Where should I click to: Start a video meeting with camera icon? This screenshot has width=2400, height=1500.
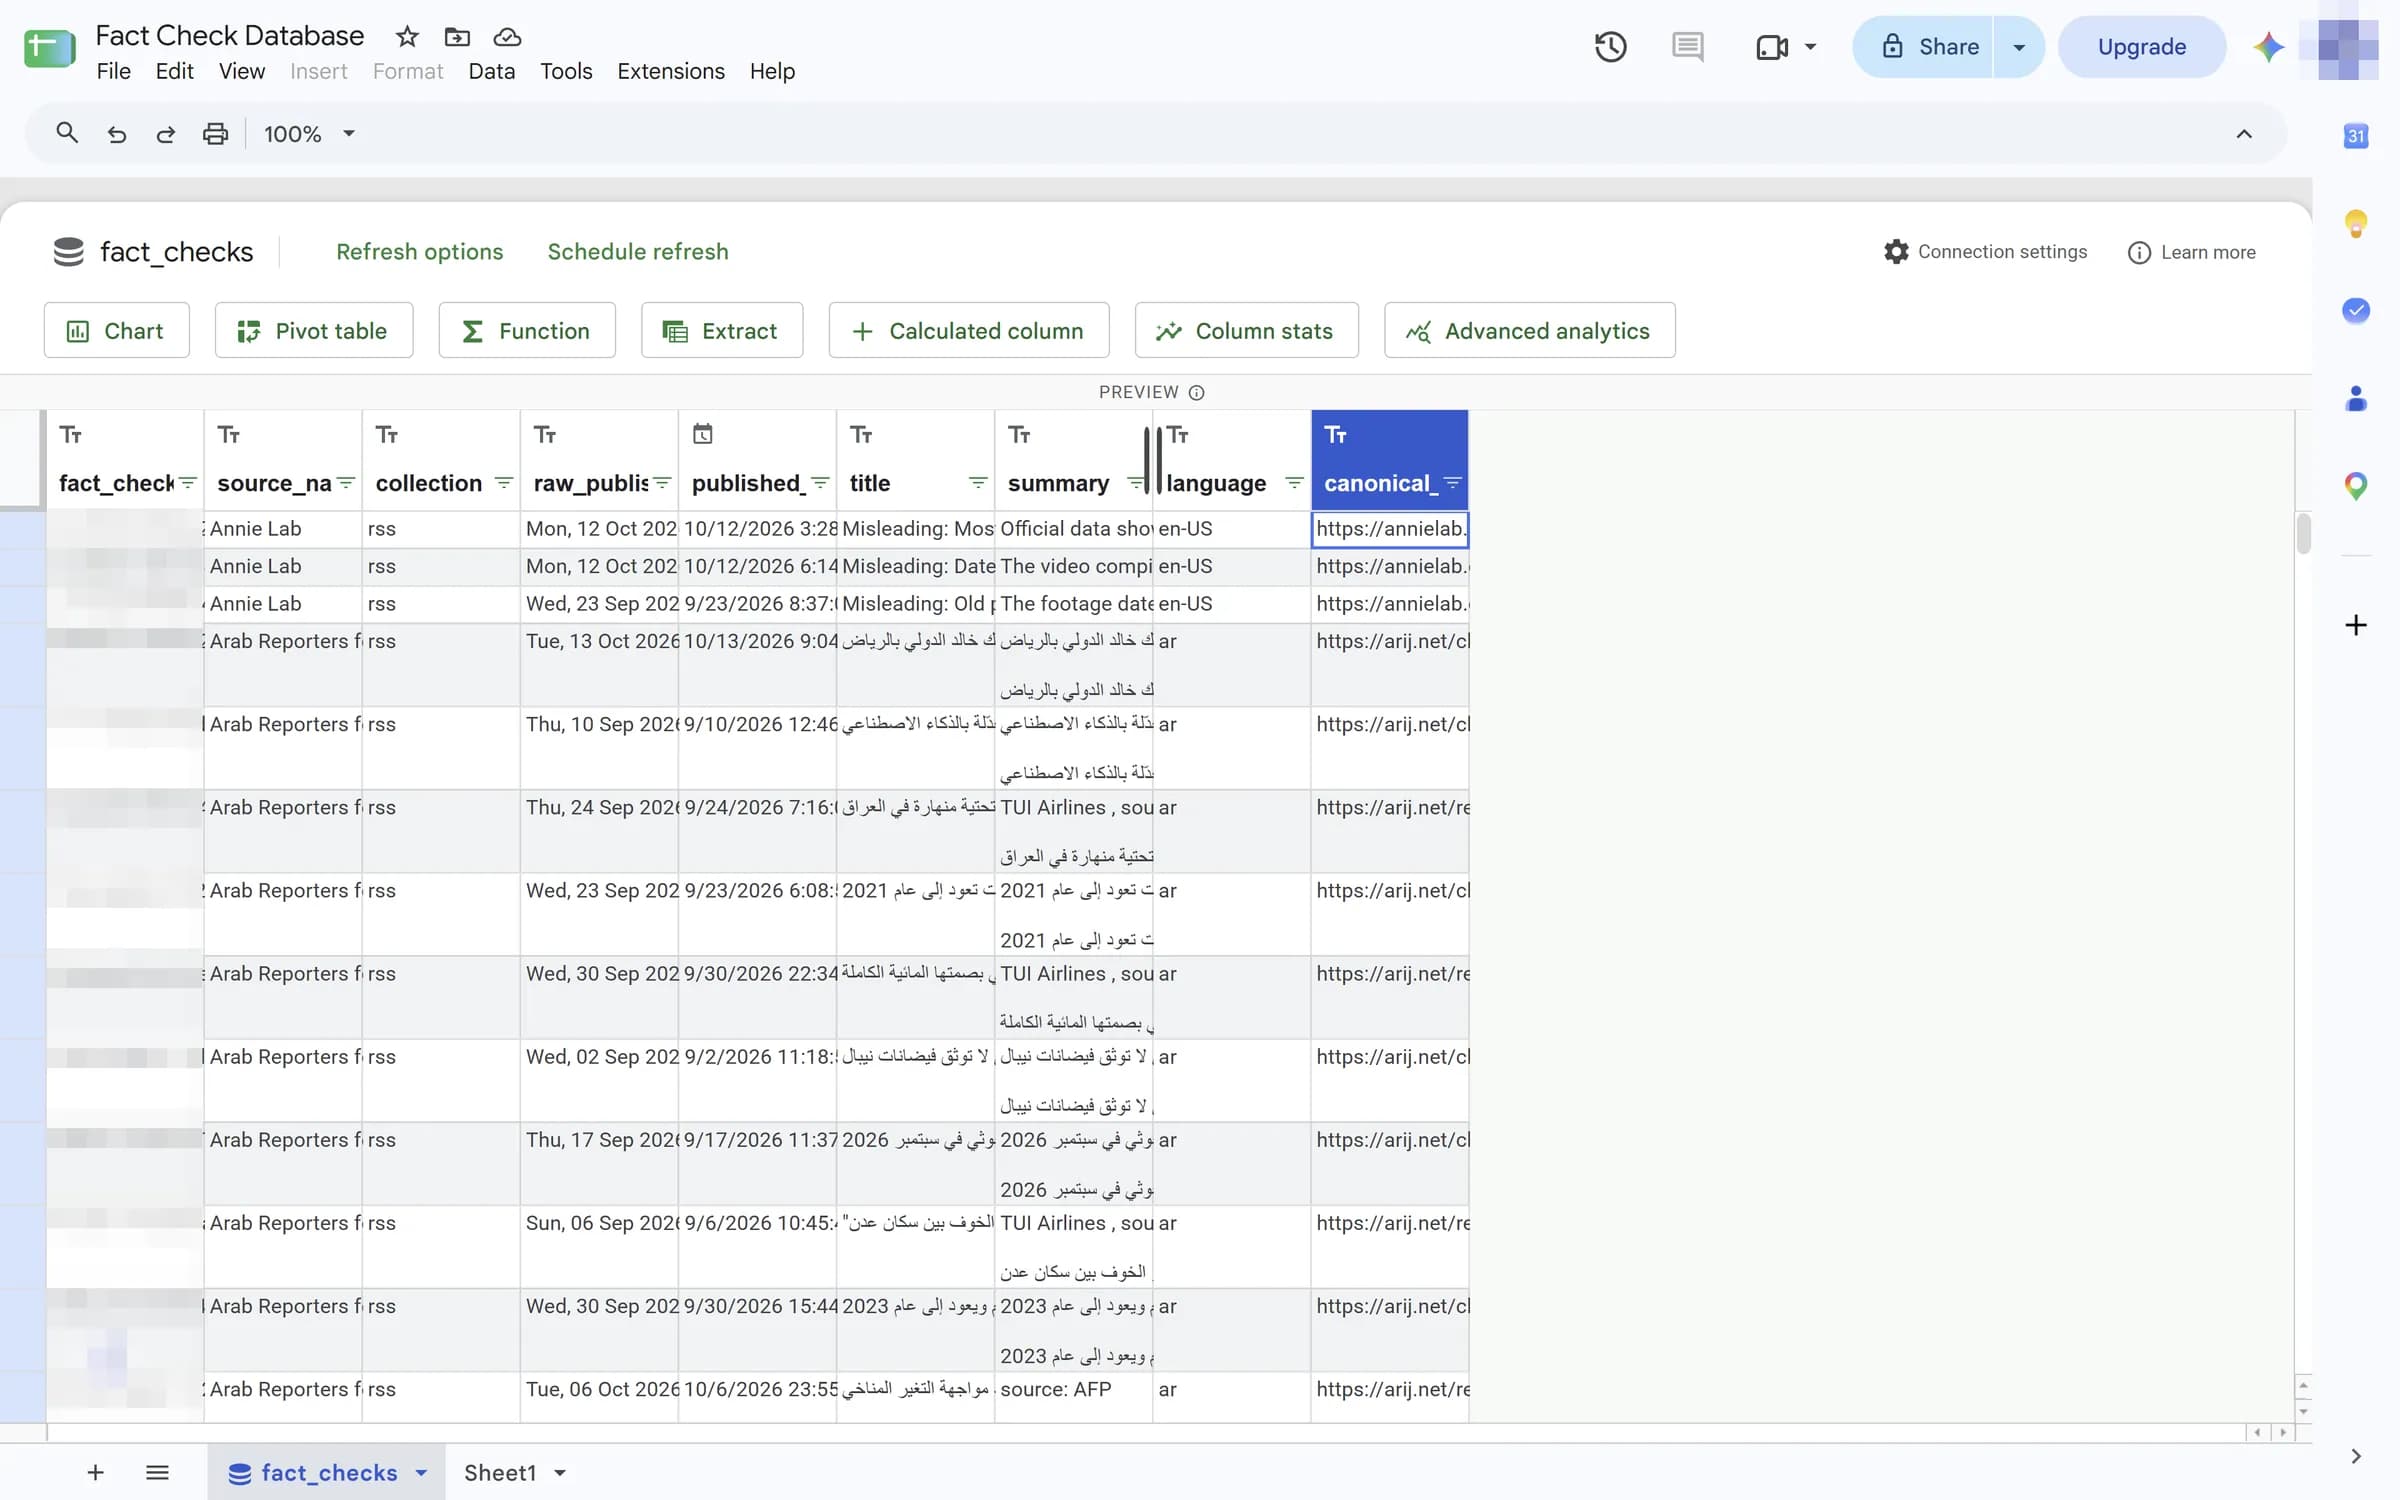(x=1771, y=47)
